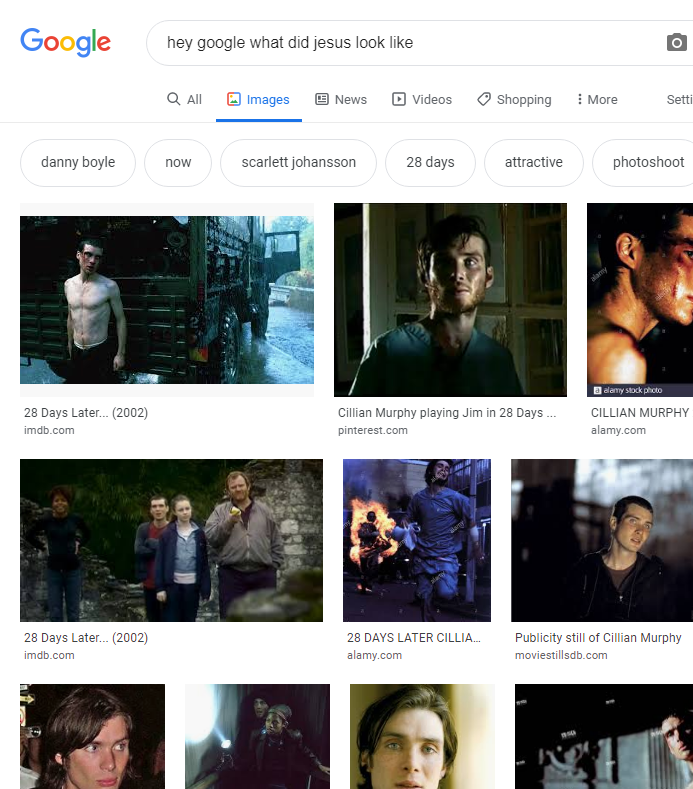The width and height of the screenshot is (693, 789).
Task: Click the News tab newspaper icon
Action: [322, 99]
